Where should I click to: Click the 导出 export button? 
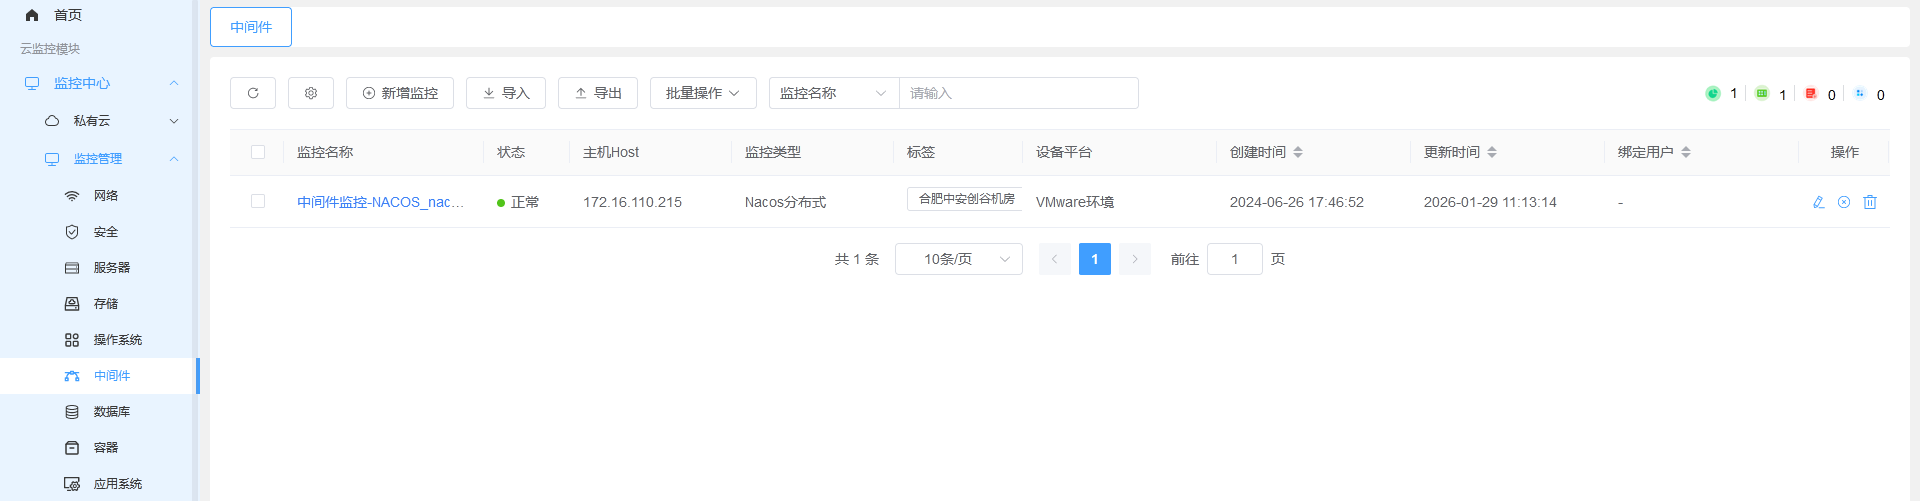598,93
